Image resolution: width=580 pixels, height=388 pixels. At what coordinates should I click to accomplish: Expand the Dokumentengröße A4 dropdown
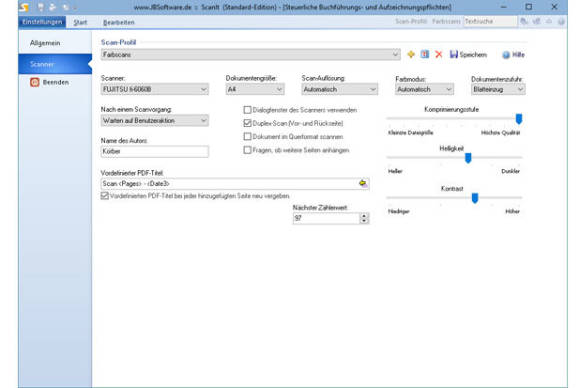(x=255, y=89)
